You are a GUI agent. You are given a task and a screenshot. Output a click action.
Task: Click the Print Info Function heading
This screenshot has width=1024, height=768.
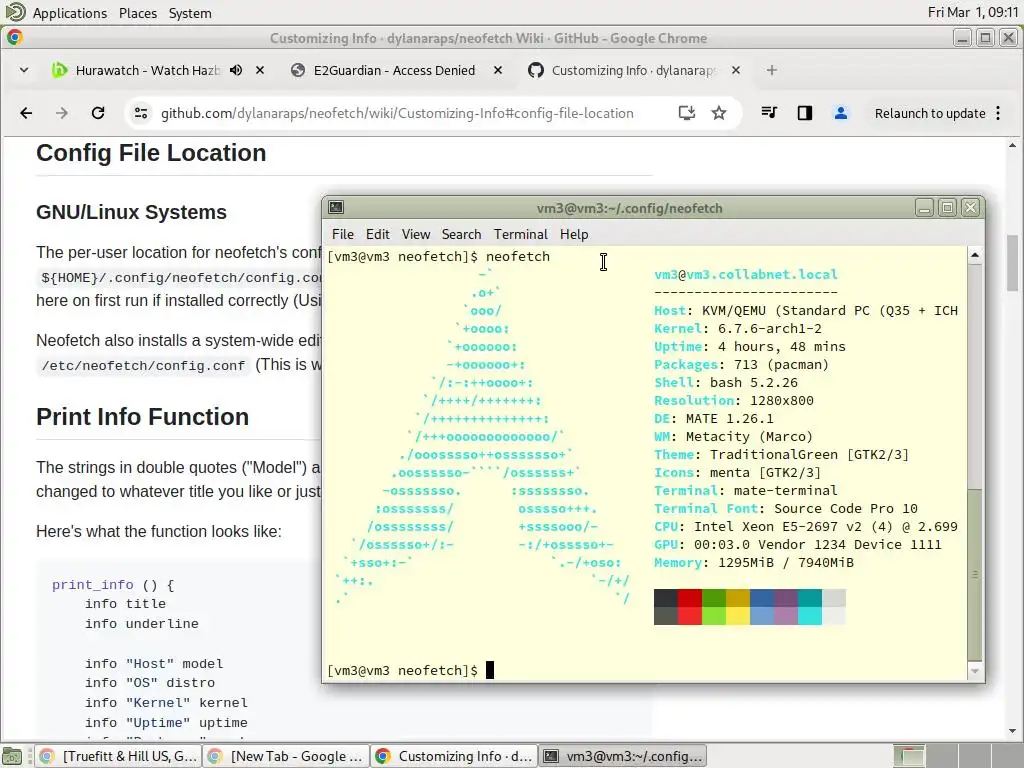142,417
